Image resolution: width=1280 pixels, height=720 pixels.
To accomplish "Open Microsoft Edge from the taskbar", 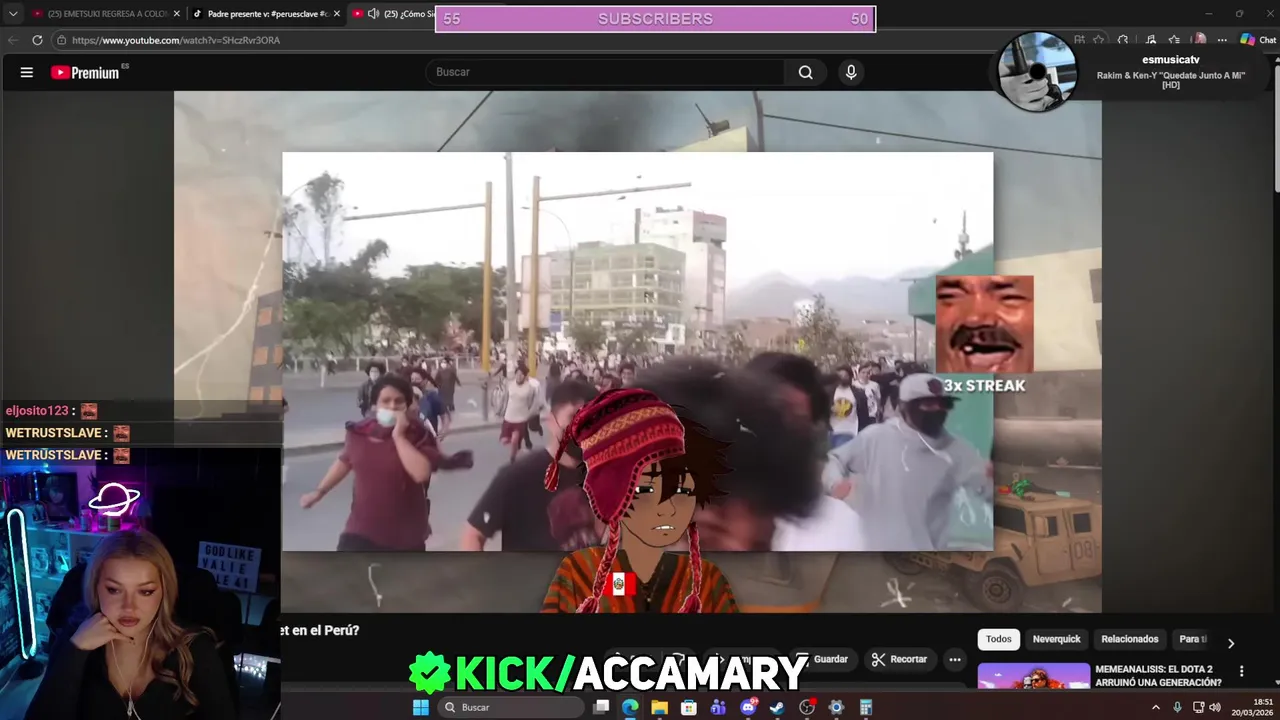I will pyautogui.click(x=630, y=707).
